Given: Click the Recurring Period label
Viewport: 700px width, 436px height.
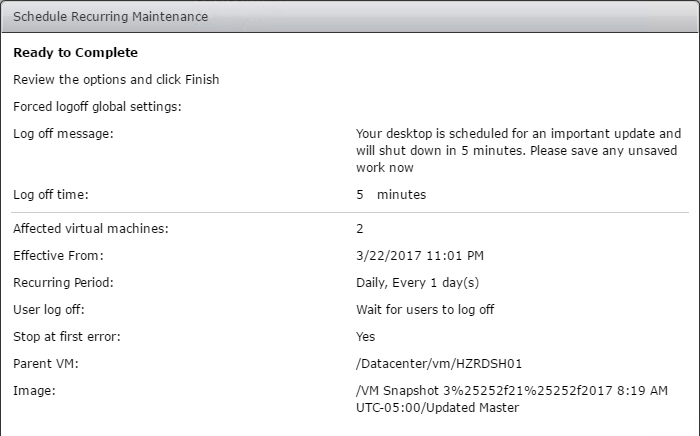Looking at the screenshot, I should [x=63, y=282].
